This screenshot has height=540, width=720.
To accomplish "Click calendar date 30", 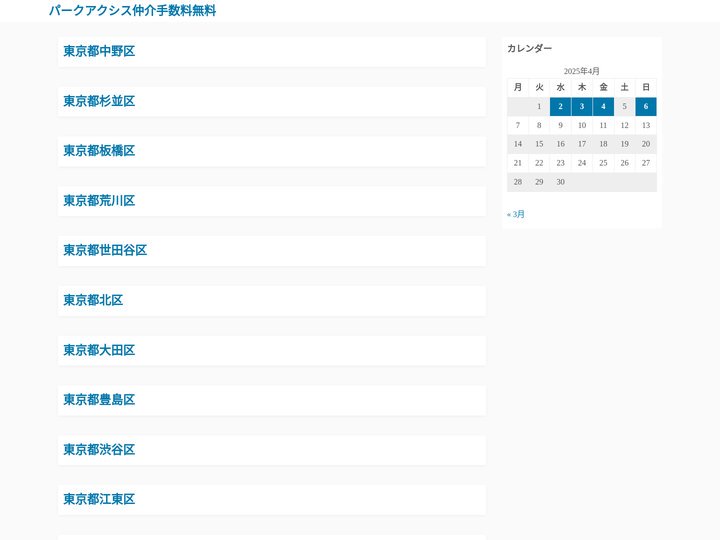I will [560, 182].
